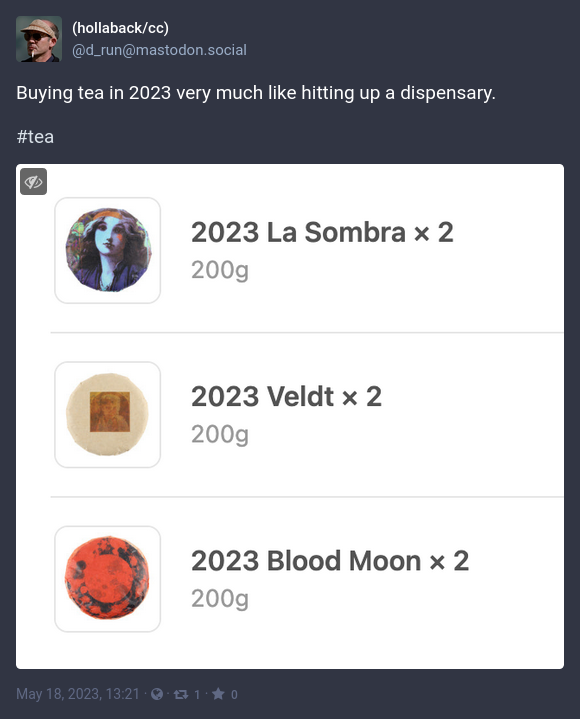This screenshot has height=719, width=580.
Task: Click the 2023 La Sombra × 2 title
Action: (322, 232)
